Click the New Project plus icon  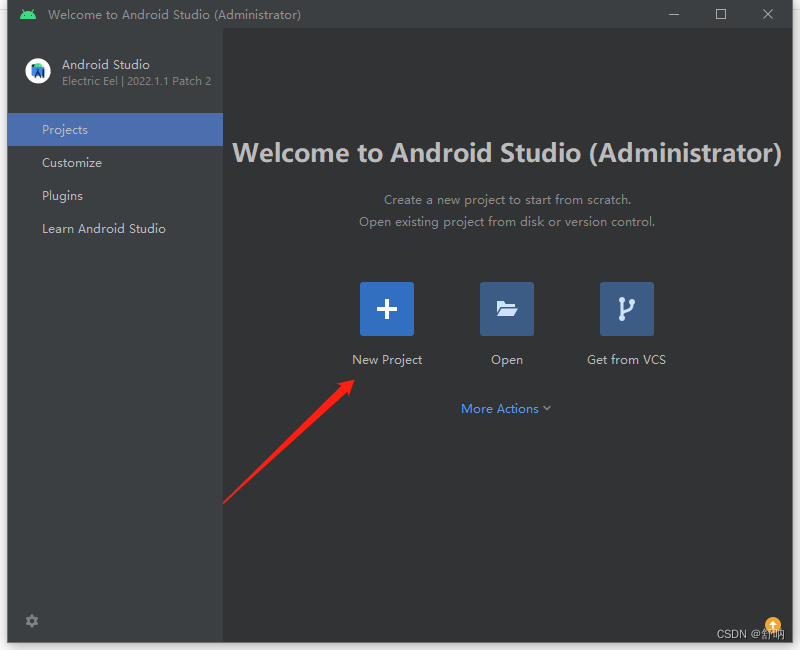point(387,309)
